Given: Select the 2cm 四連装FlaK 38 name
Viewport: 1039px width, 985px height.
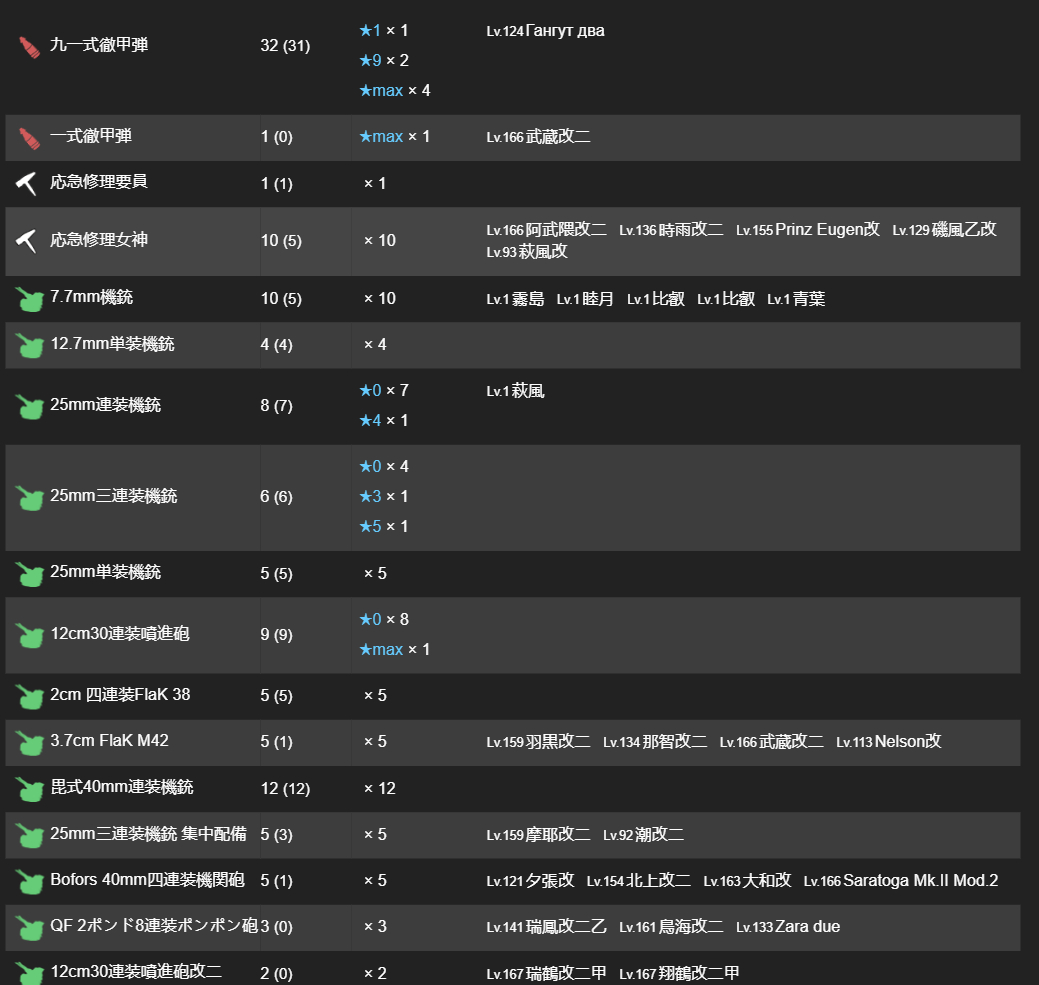Looking at the screenshot, I should (x=120, y=694).
